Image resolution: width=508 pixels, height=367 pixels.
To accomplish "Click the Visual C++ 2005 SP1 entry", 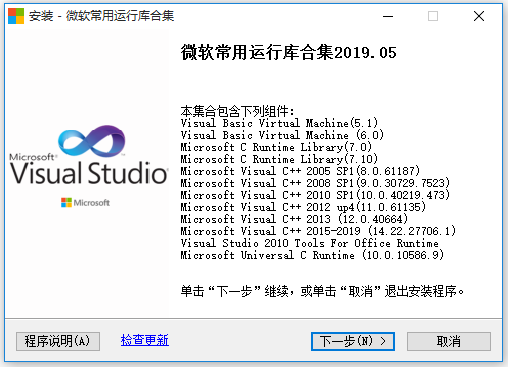I will point(300,171).
